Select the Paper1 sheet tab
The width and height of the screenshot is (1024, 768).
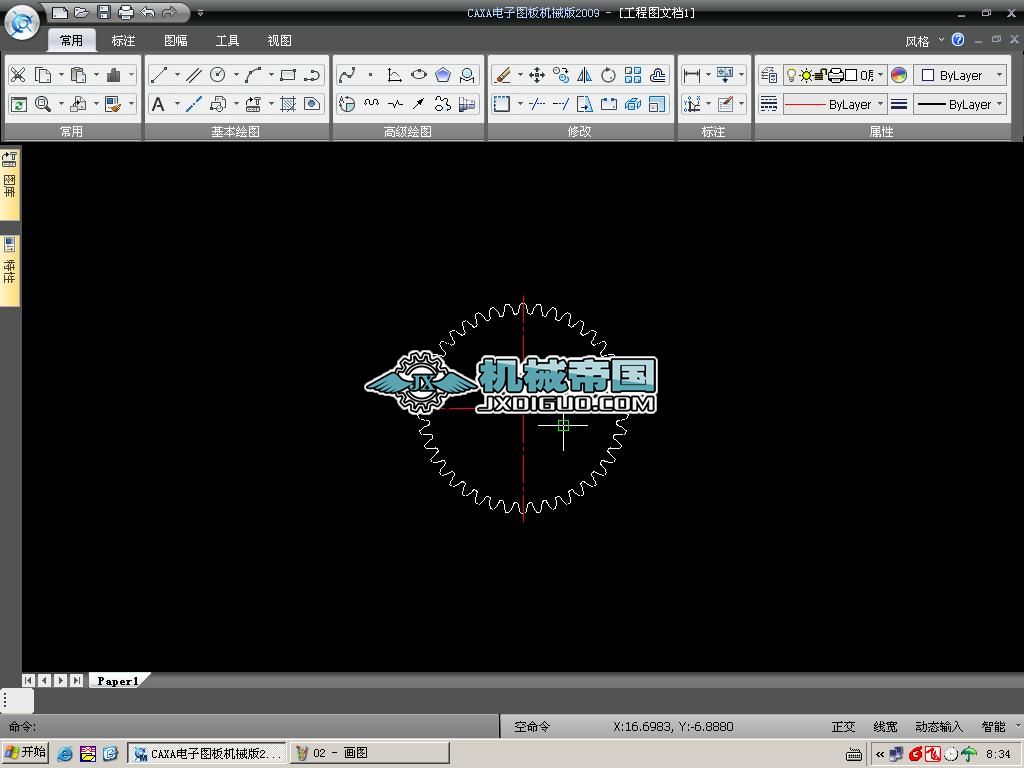tap(118, 681)
